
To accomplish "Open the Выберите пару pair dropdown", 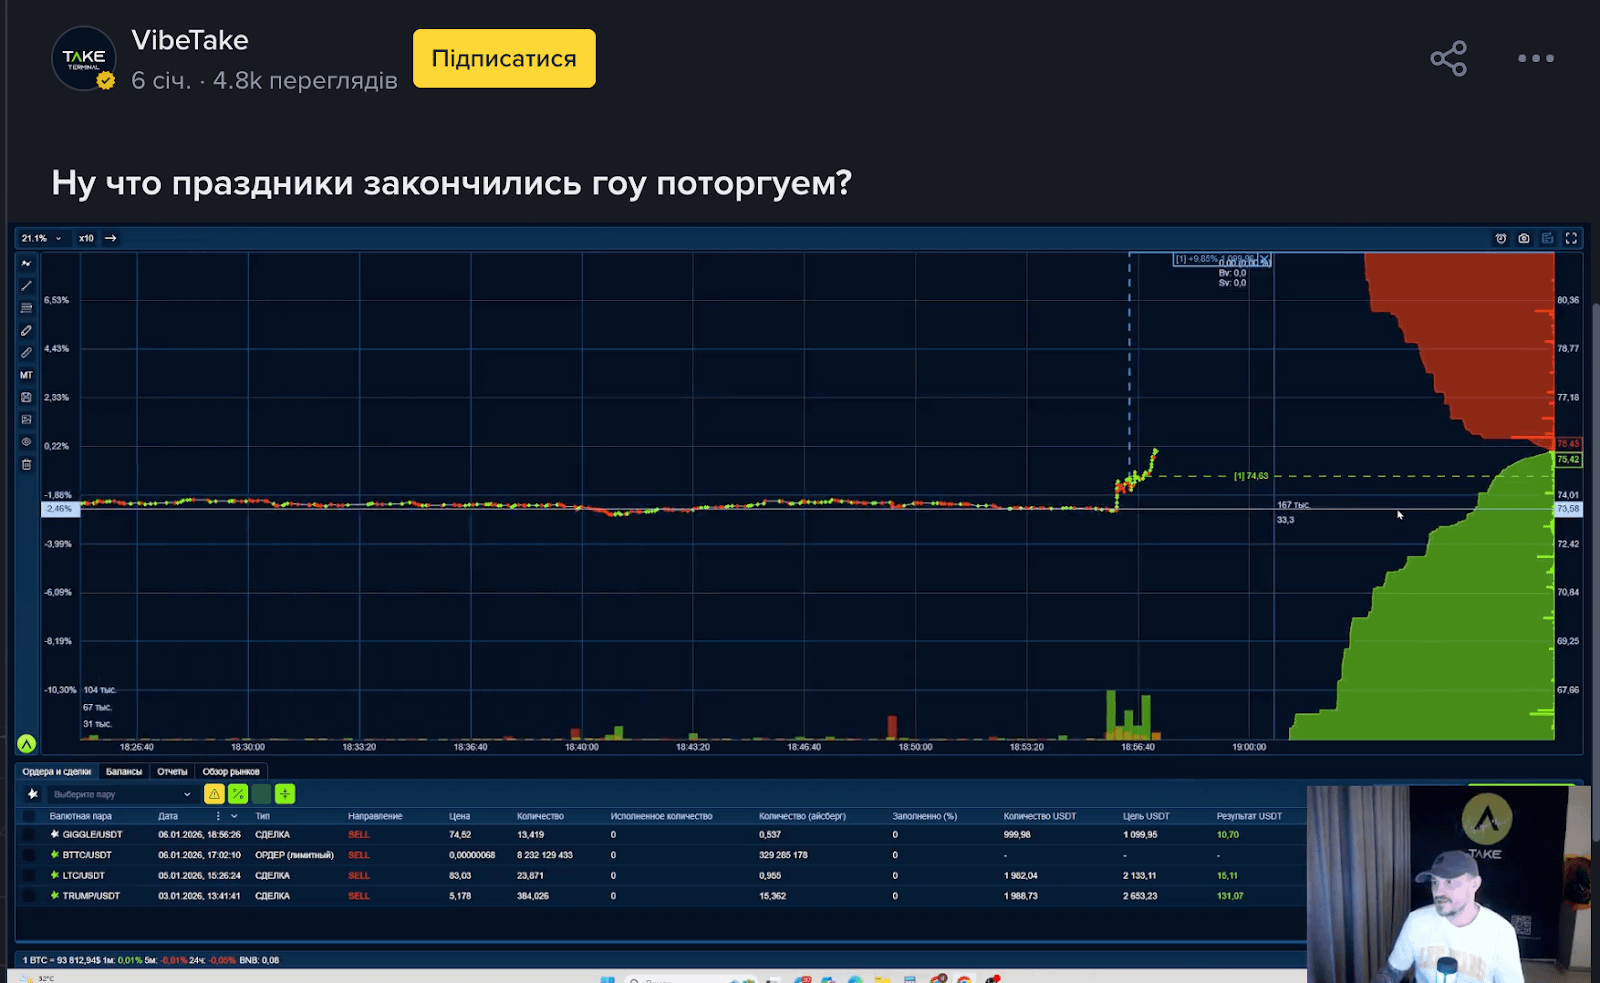I will [x=122, y=794].
